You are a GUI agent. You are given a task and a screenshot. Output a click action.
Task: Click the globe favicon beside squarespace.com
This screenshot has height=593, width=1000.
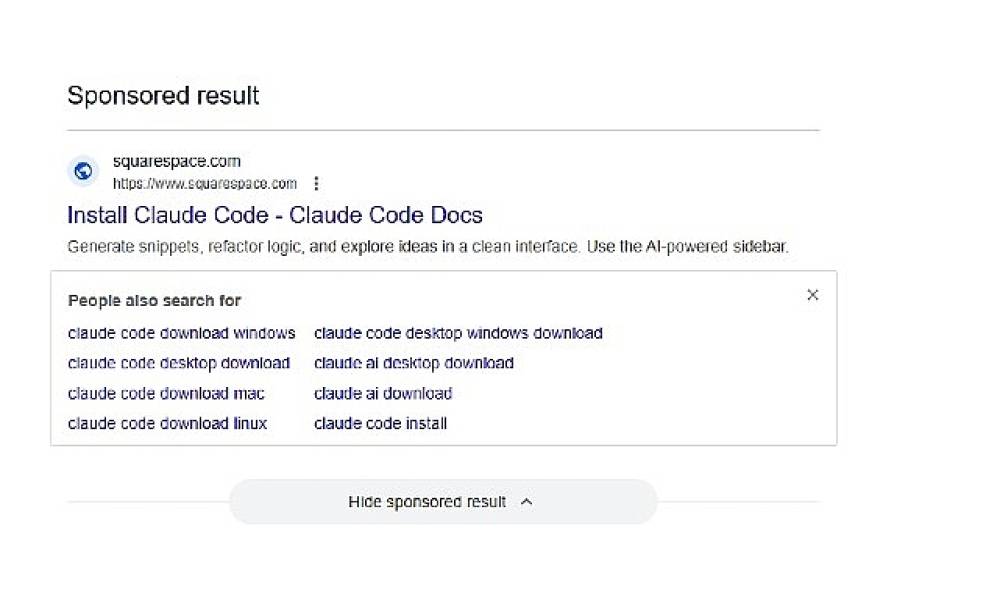click(x=84, y=171)
